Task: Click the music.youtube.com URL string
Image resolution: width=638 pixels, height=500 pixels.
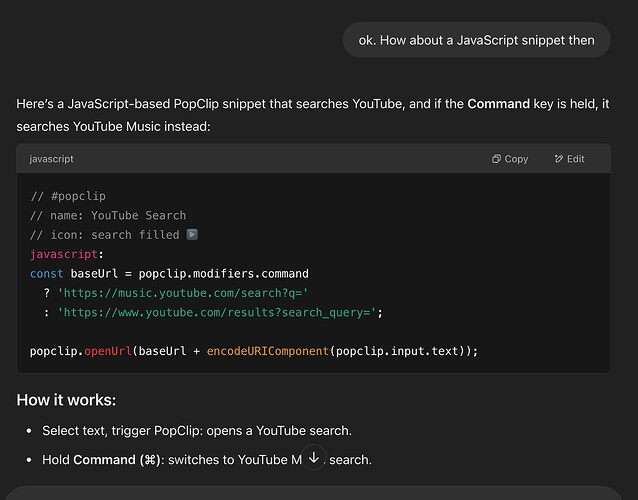Action: point(183,293)
